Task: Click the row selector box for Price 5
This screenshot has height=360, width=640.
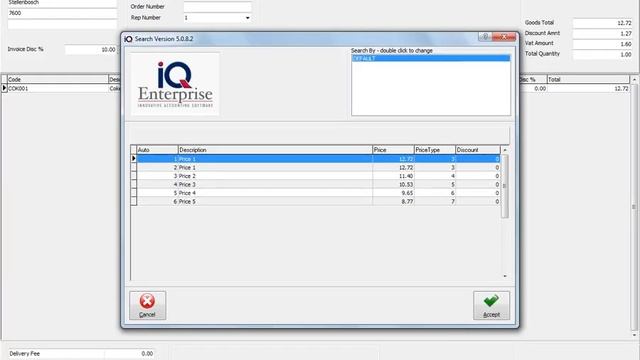Action: click(133, 202)
